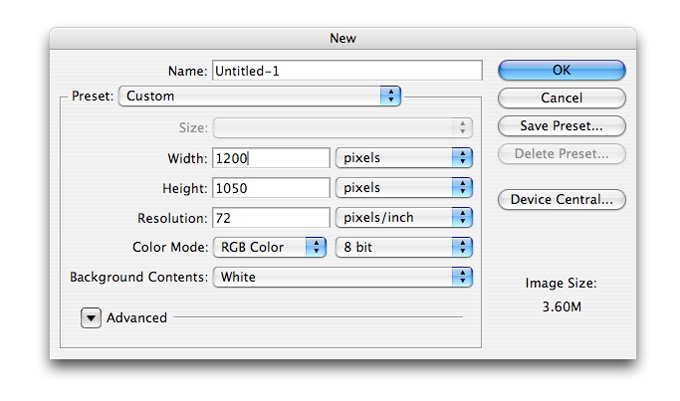Image resolution: width=680 pixels, height=401 pixels.
Task: Click the Height field showing 1050
Action: 270,187
